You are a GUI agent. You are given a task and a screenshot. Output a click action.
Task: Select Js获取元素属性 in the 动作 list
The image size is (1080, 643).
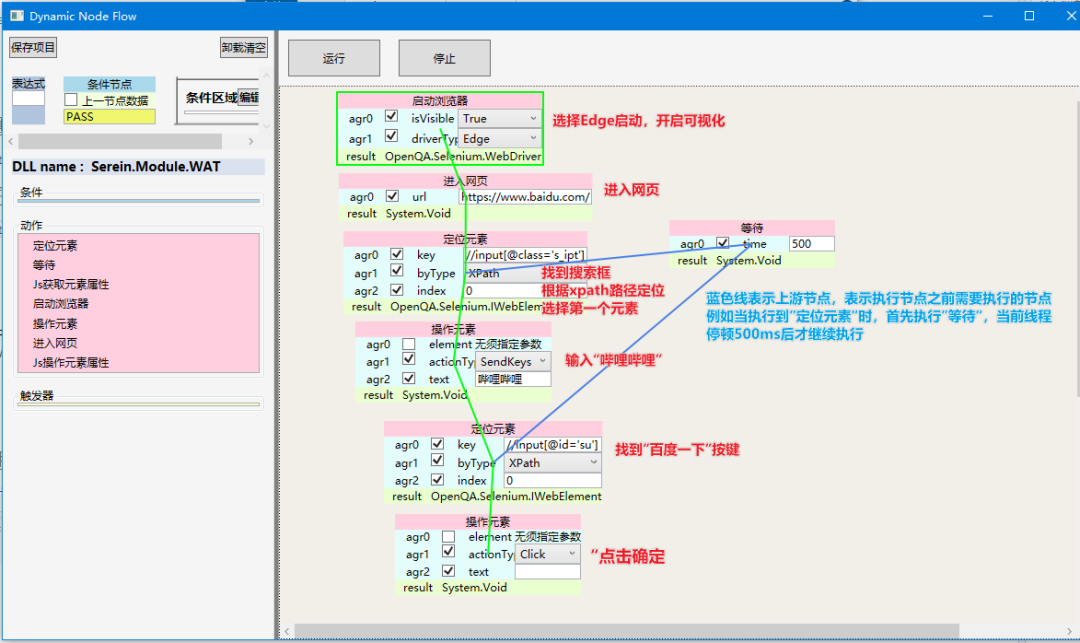pyautogui.click(x=71, y=284)
